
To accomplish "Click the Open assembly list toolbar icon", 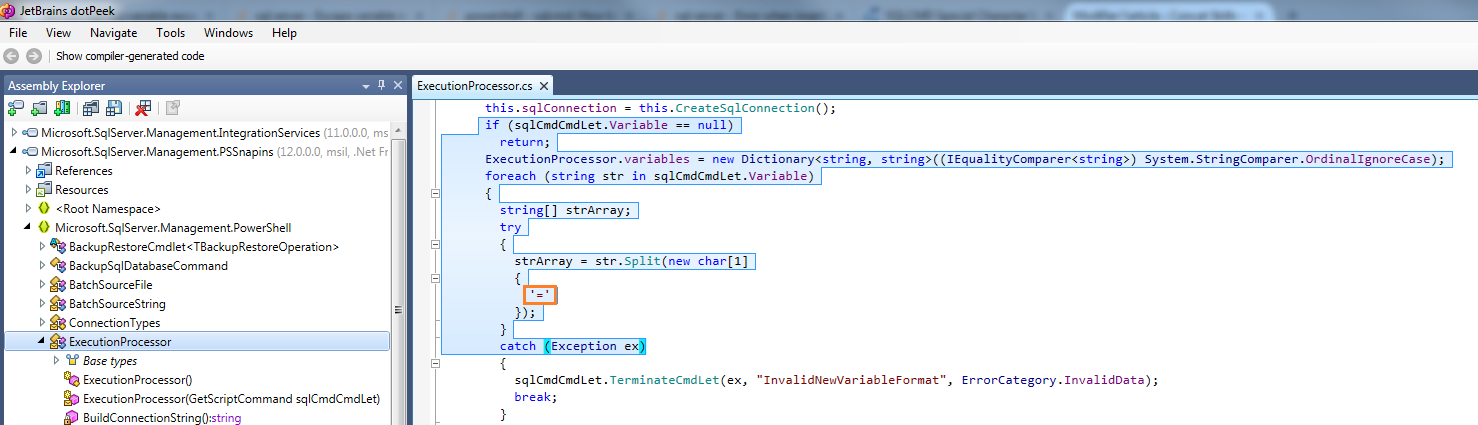I will point(91,108).
